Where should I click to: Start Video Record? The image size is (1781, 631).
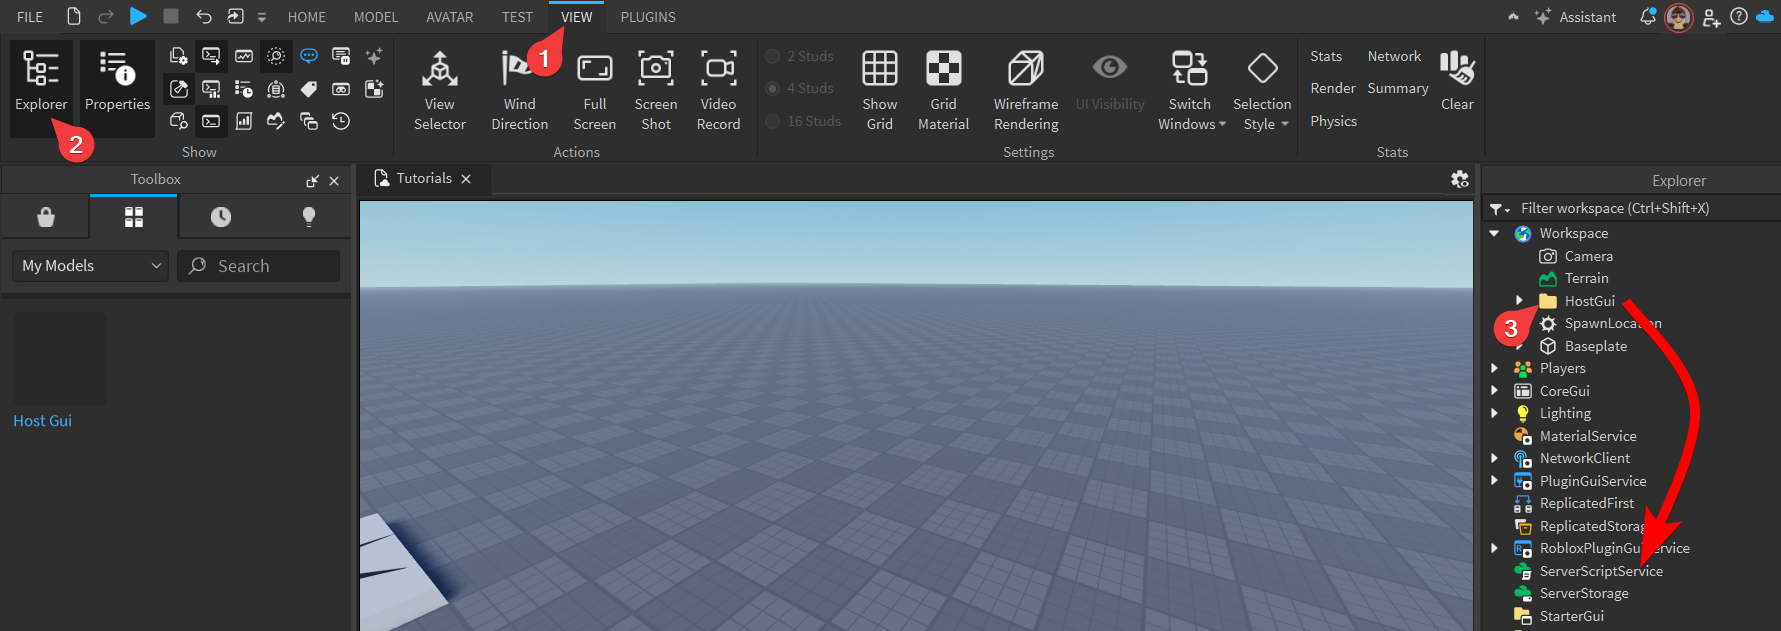pyautogui.click(x=718, y=90)
